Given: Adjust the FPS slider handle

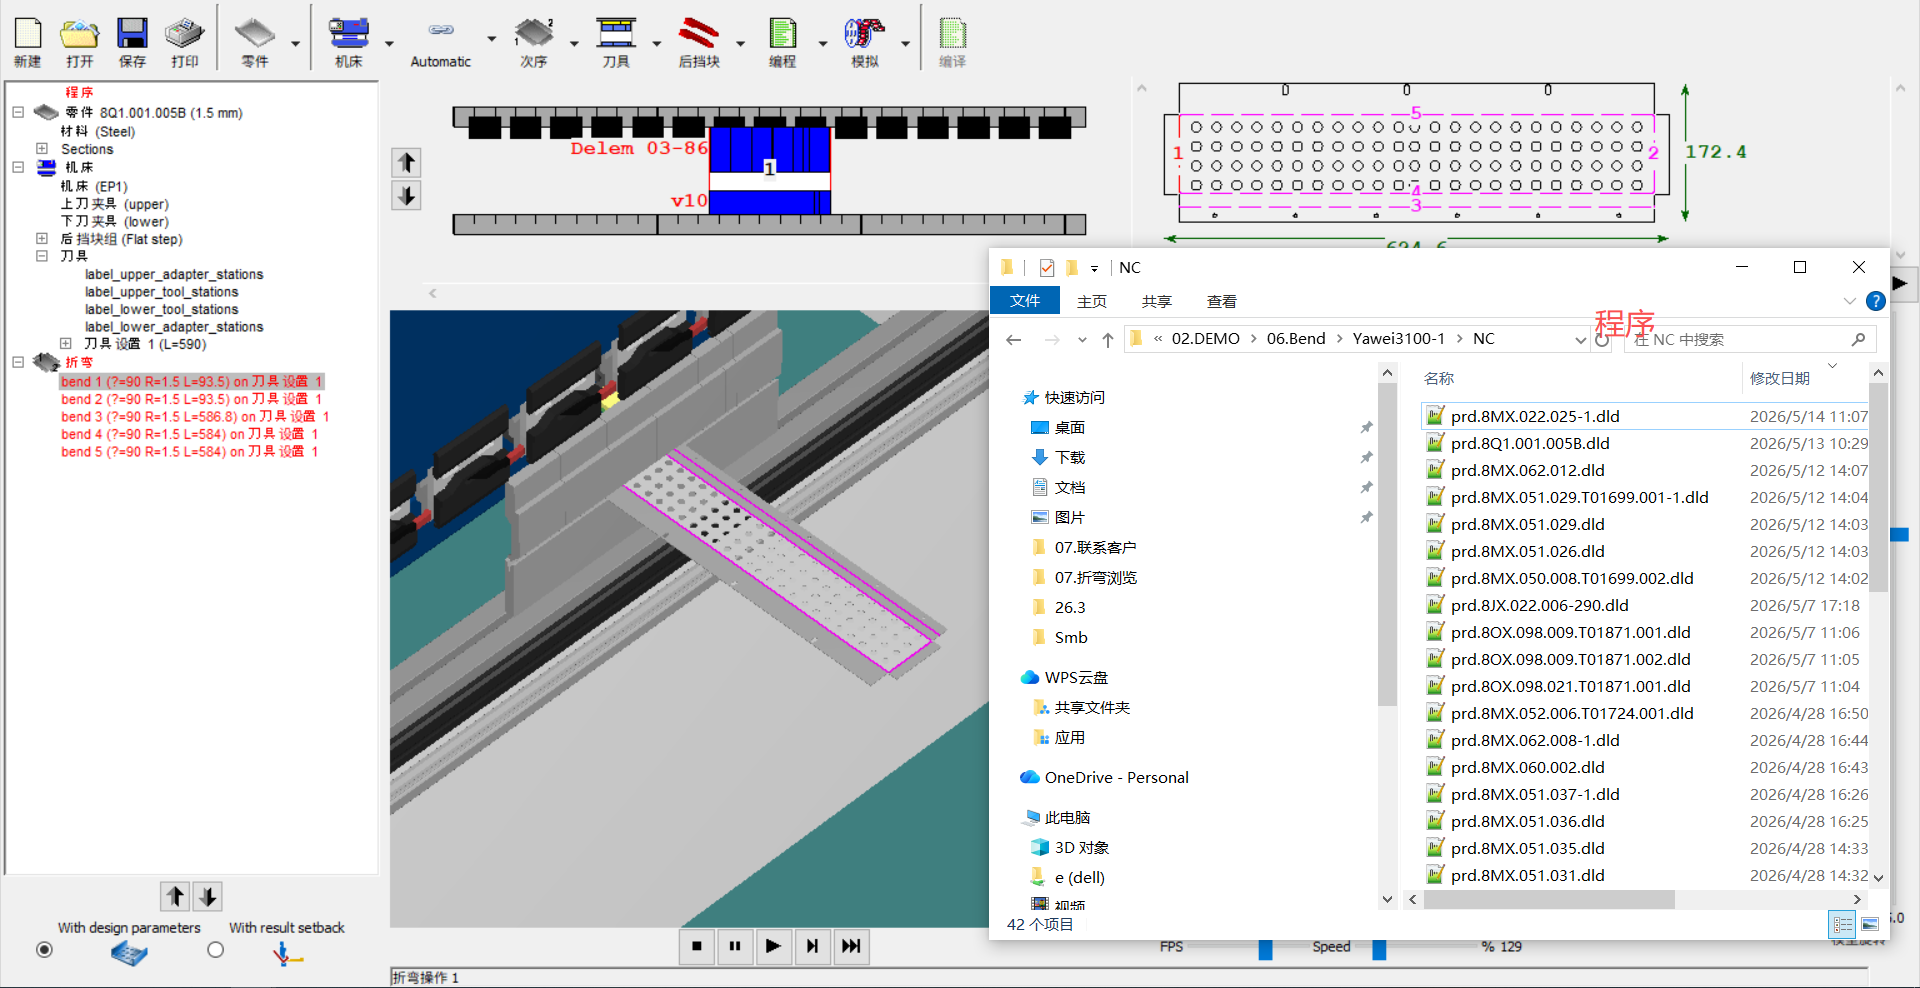Looking at the screenshot, I should tap(1265, 948).
